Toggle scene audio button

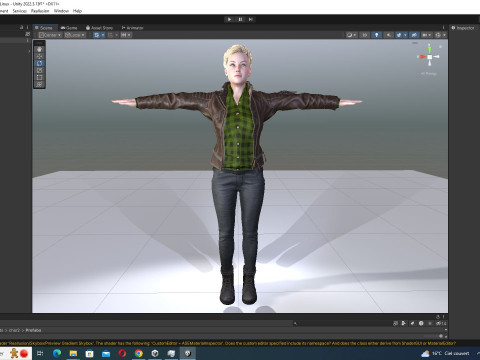(x=388, y=35)
